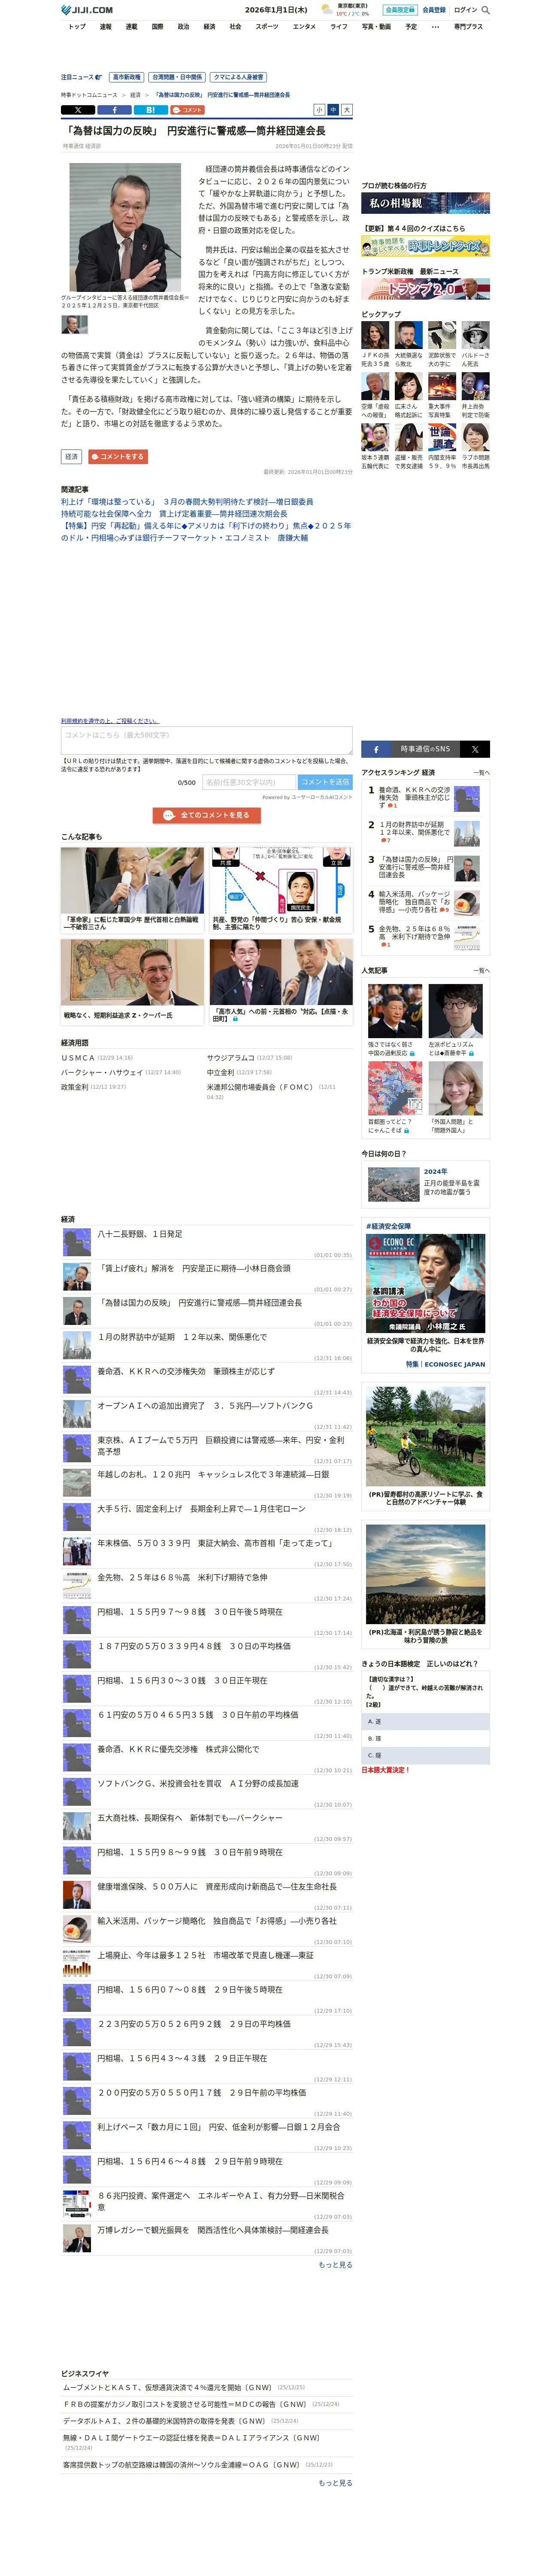
Task: Click the red コメントをする button
Action: [x=118, y=456]
